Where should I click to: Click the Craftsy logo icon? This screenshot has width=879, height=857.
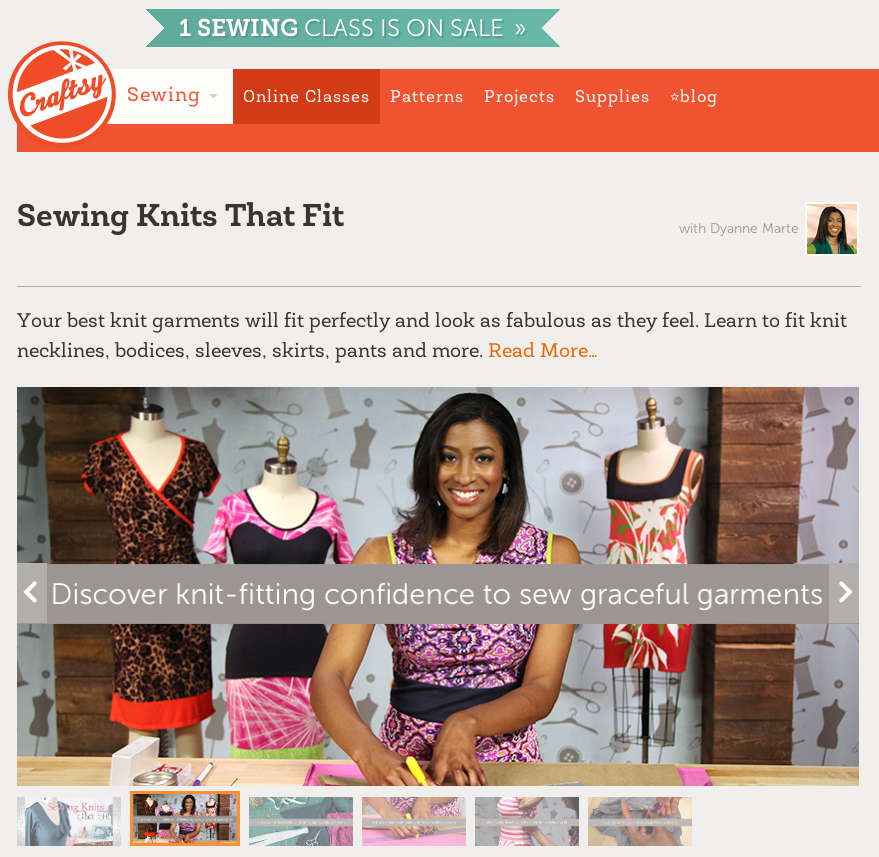(x=62, y=92)
